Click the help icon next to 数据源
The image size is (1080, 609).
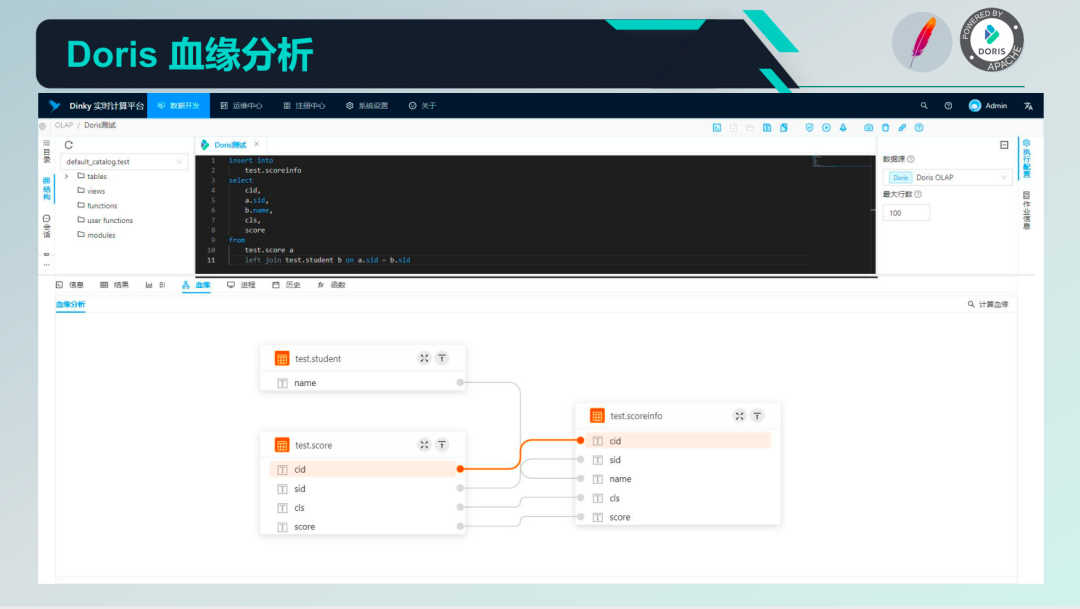911,159
